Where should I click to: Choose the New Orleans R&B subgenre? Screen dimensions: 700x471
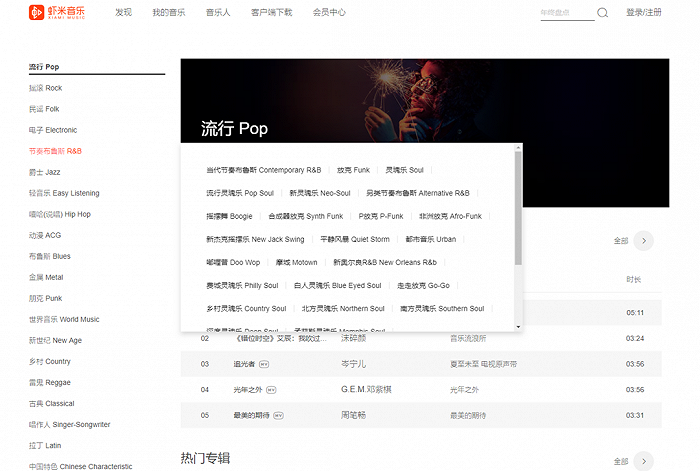click(385, 263)
